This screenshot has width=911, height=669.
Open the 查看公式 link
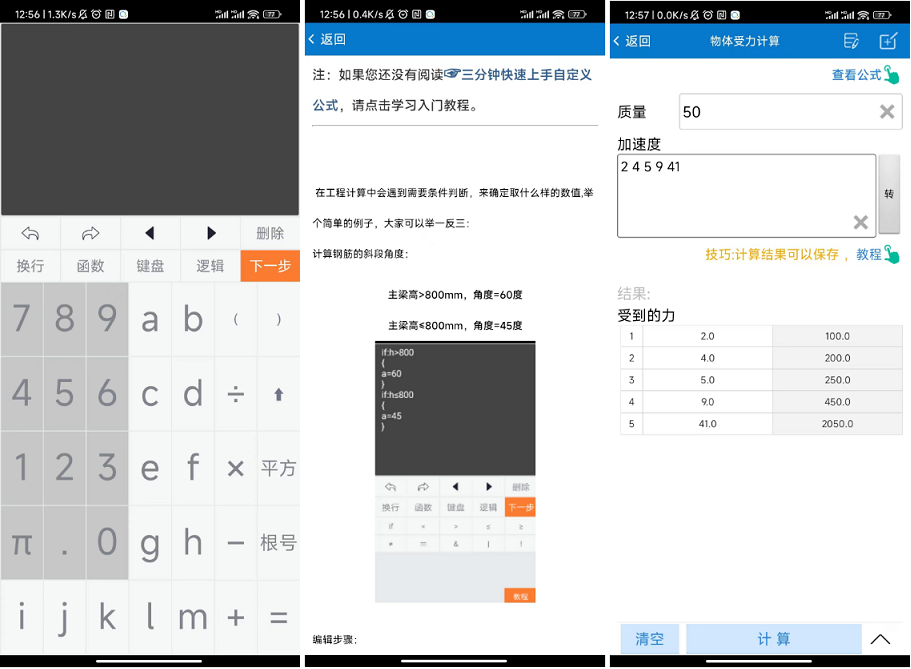coord(857,75)
